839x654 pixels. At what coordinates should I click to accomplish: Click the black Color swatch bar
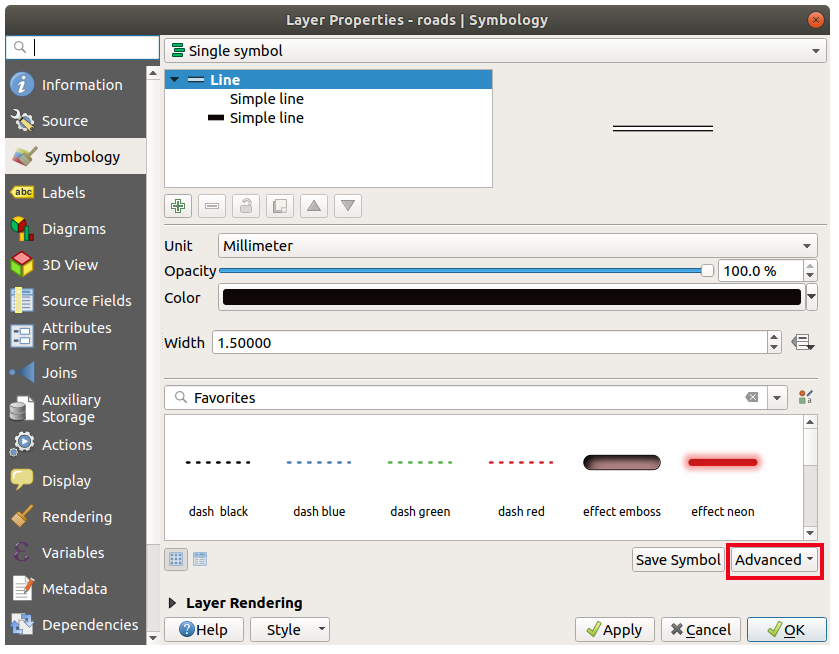(511, 298)
